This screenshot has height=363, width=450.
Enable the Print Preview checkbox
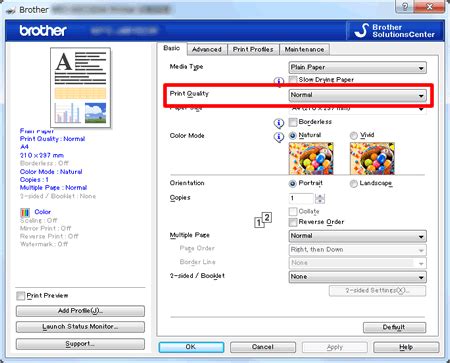[21, 296]
